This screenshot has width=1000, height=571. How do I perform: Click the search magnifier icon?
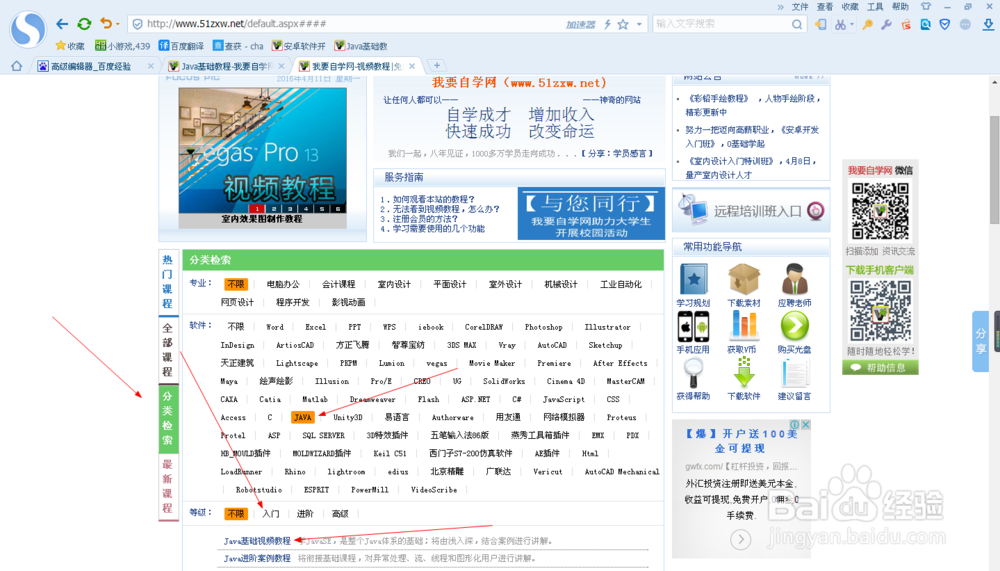(797, 24)
